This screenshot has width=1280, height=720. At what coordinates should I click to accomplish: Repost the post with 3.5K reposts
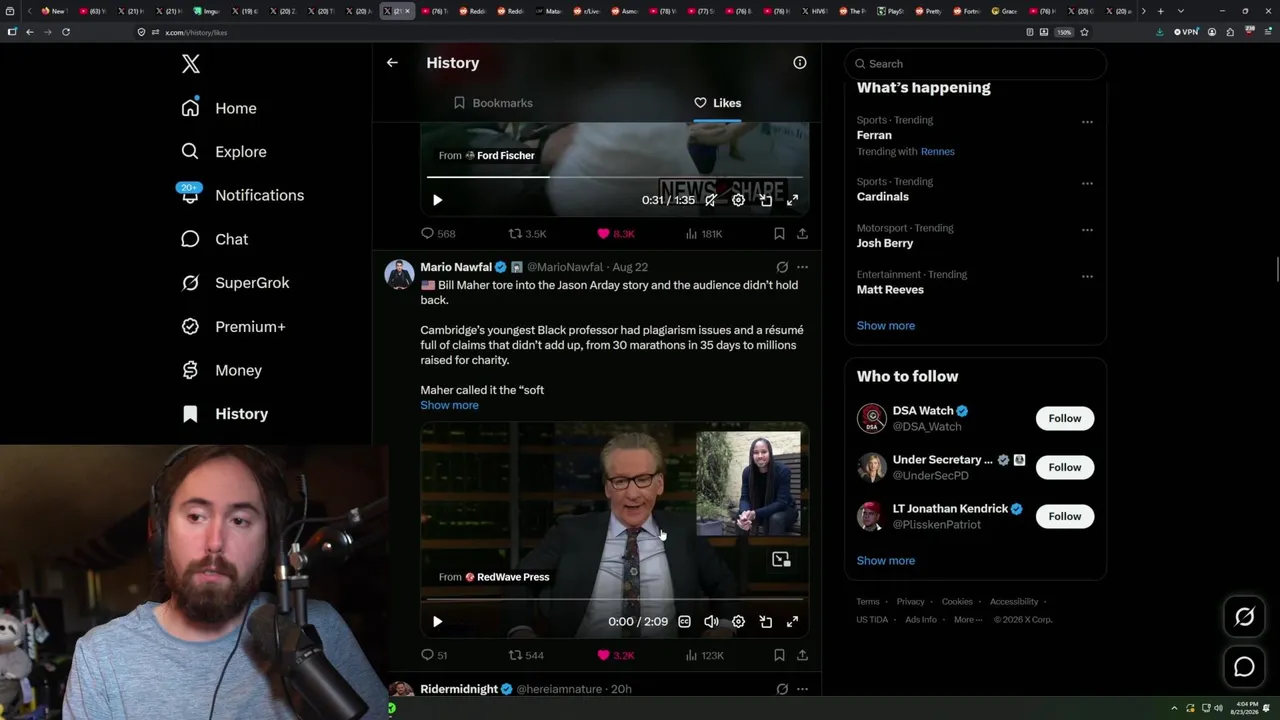click(x=527, y=234)
